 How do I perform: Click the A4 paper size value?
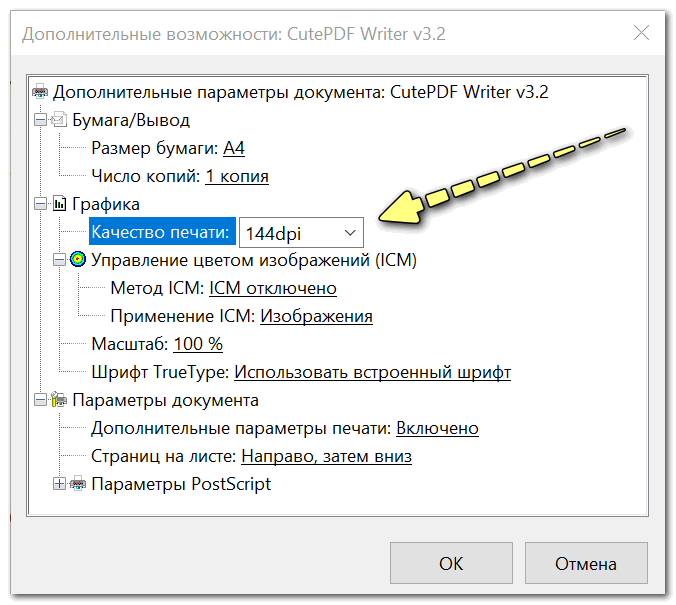click(x=234, y=148)
